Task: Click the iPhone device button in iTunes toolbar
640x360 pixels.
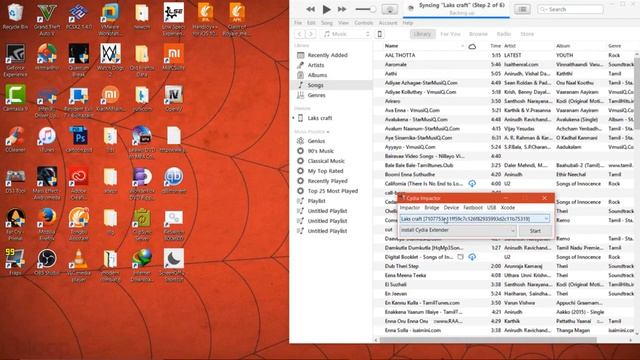Action: (x=380, y=34)
